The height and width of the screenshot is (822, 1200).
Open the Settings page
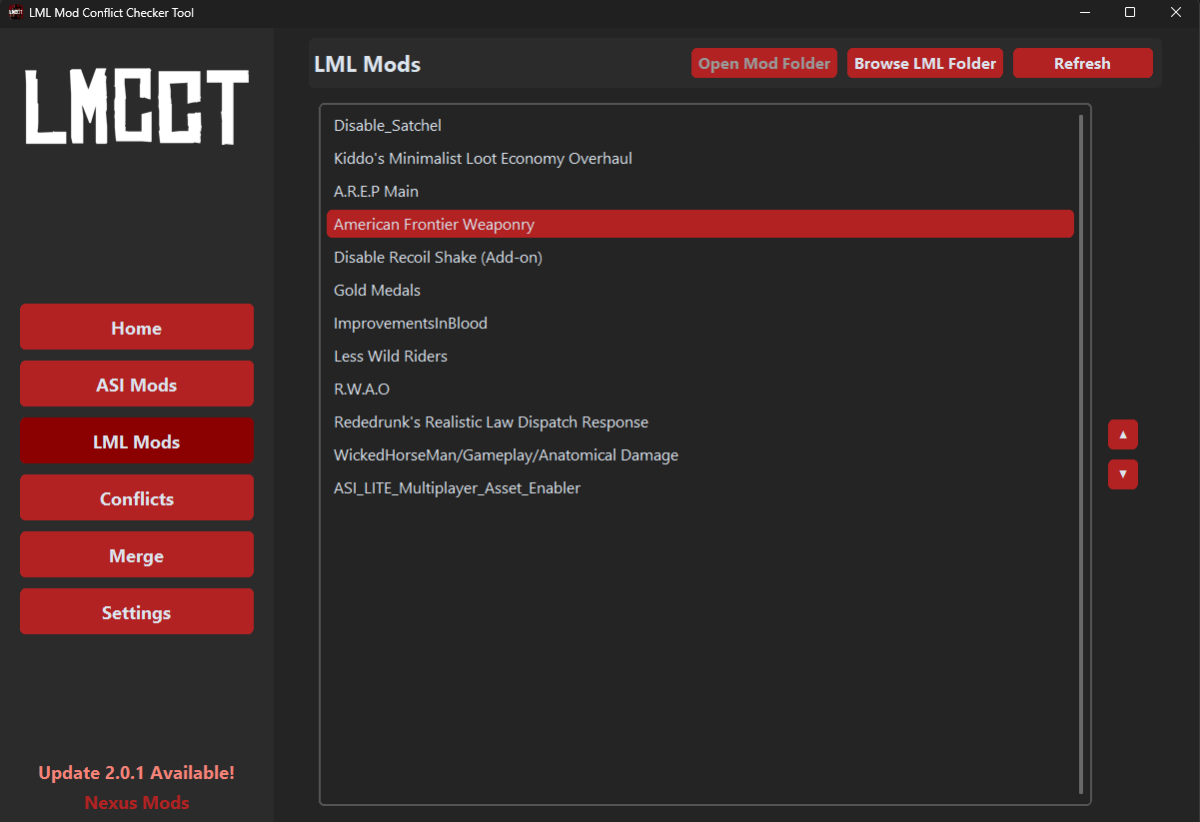136,613
